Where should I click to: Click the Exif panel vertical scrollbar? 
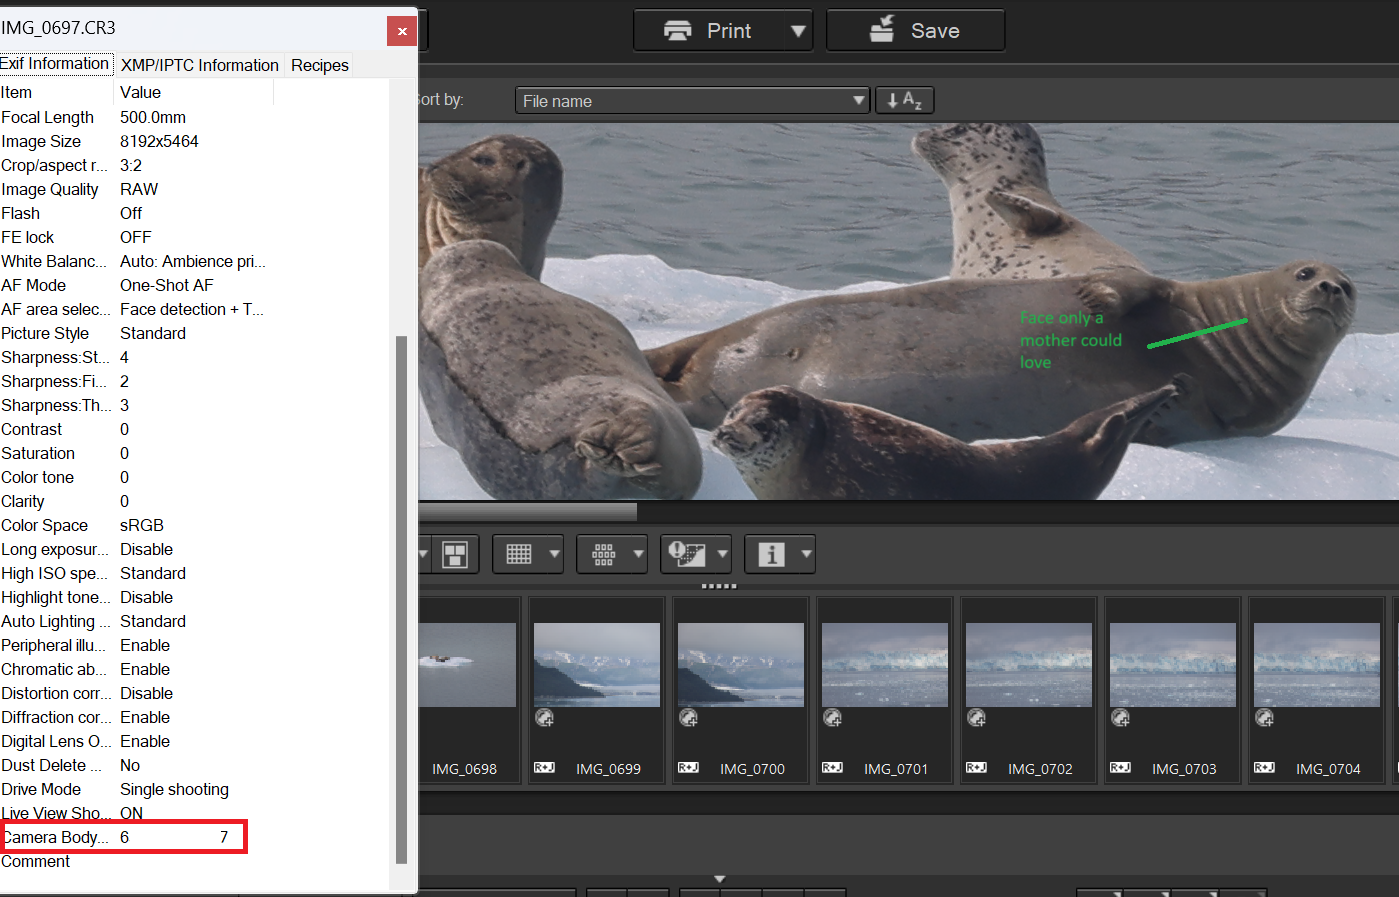pyautogui.click(x=402, y=598)
